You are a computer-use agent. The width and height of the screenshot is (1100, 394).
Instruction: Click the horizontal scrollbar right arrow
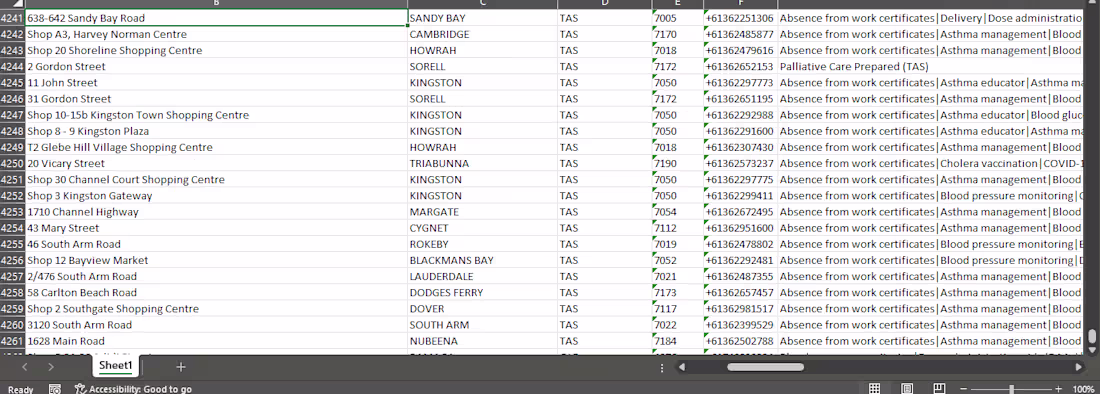click(1078, 367)
